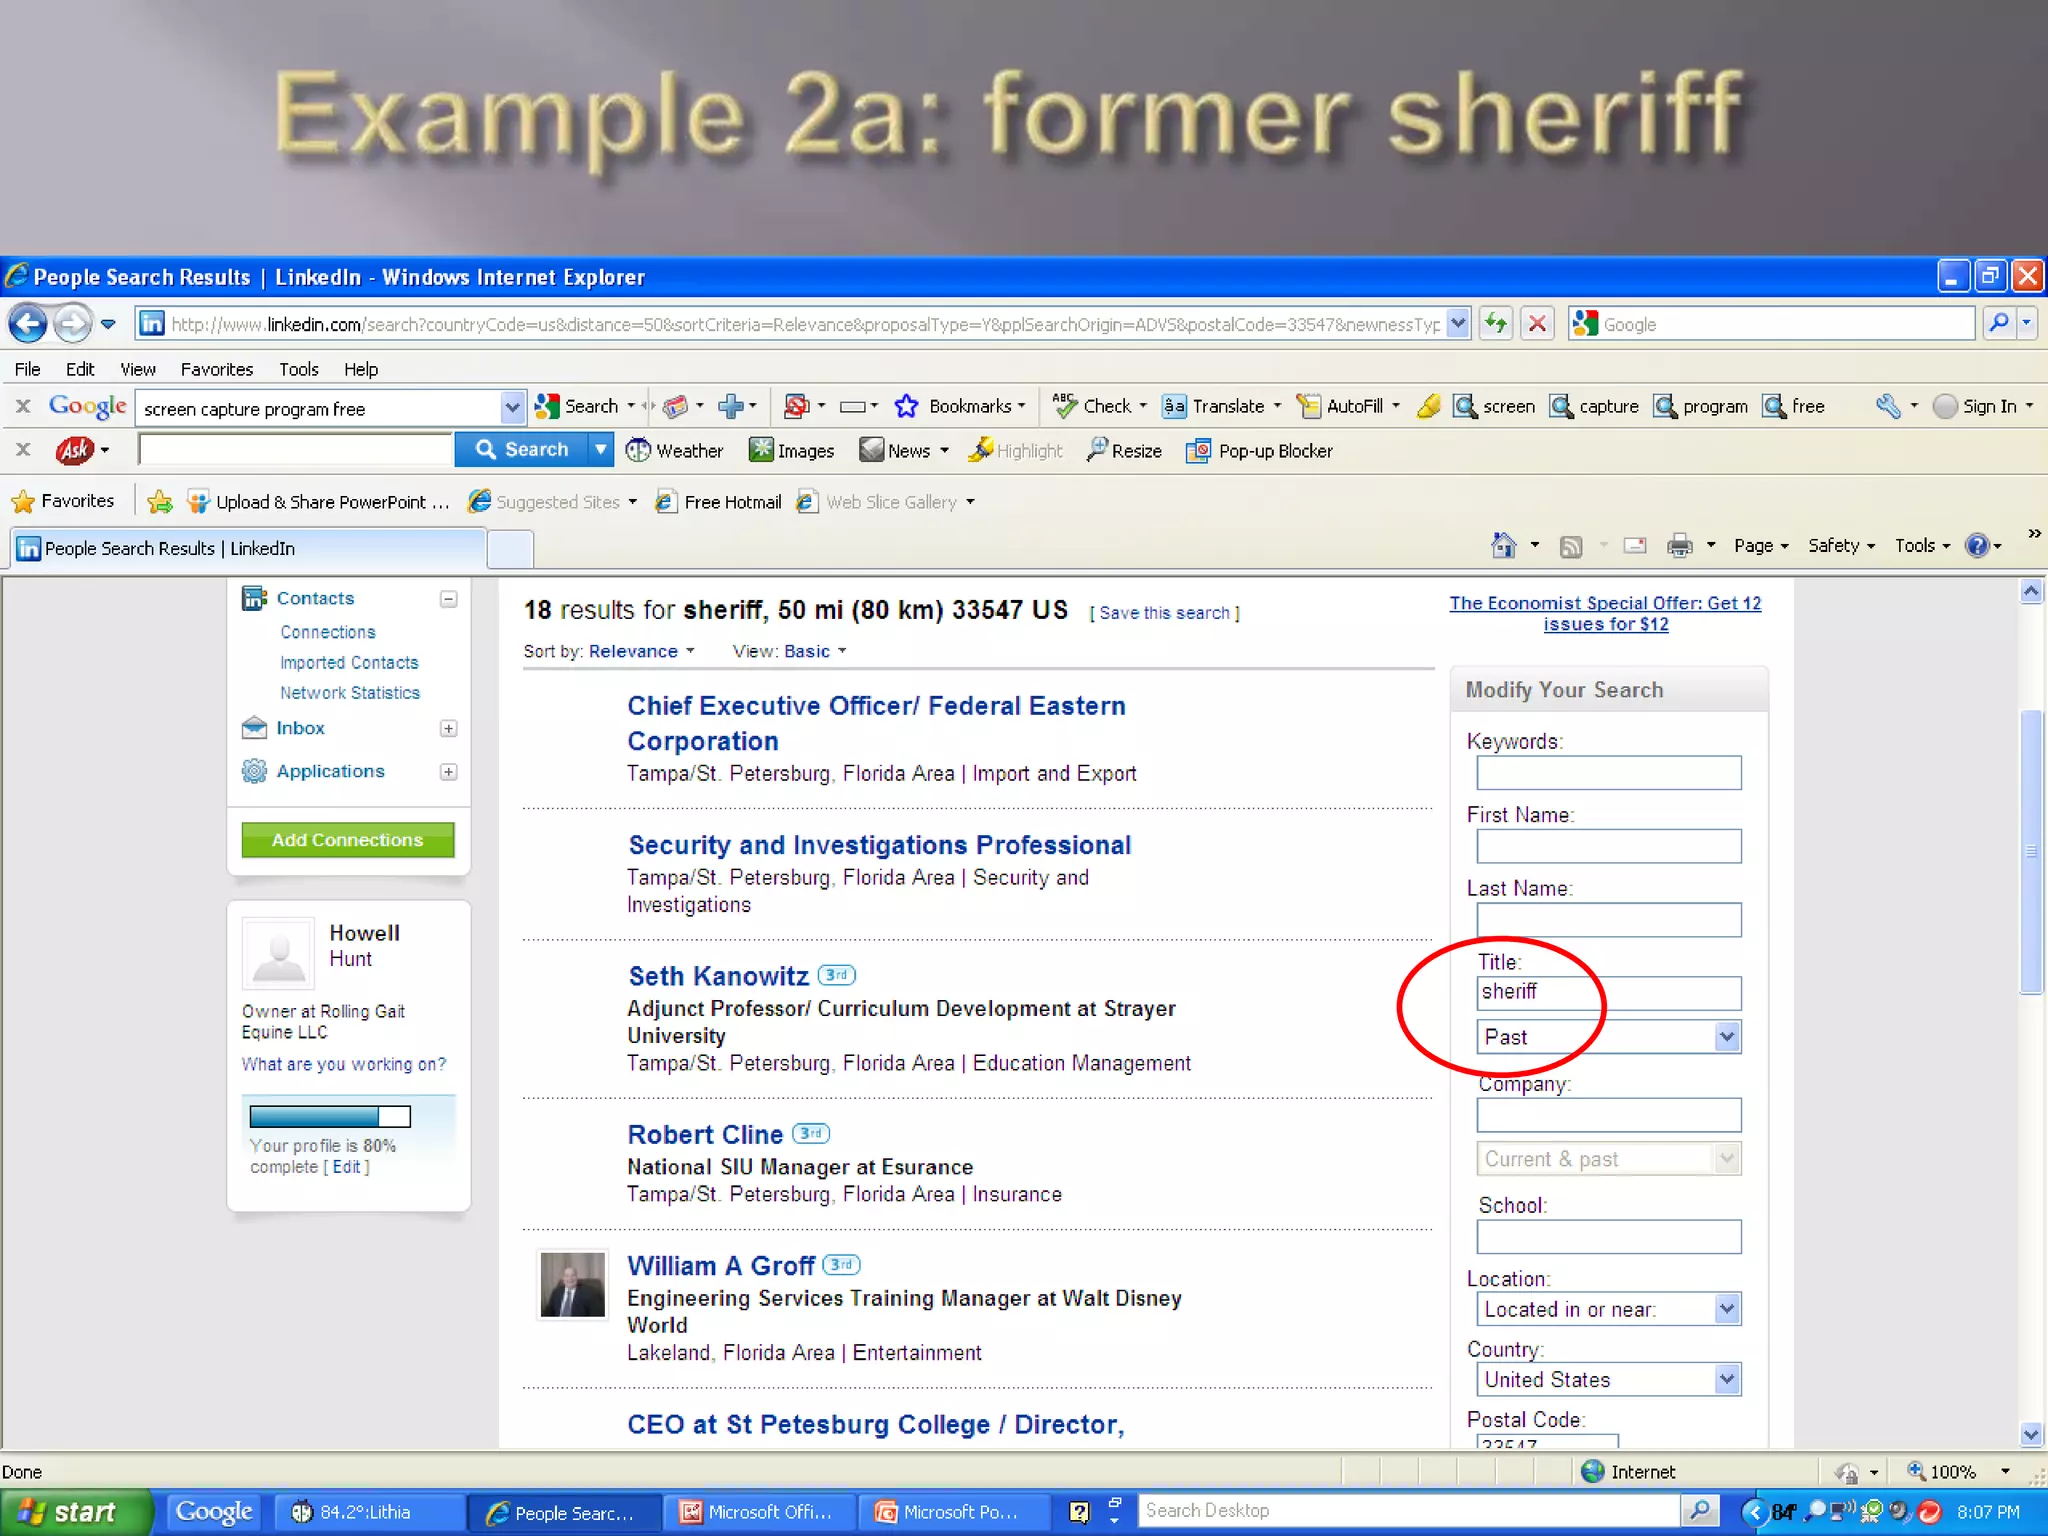2048x1536 pixels.
Task: Open the Tools menu in menu bar
Action: coord(299,369)
